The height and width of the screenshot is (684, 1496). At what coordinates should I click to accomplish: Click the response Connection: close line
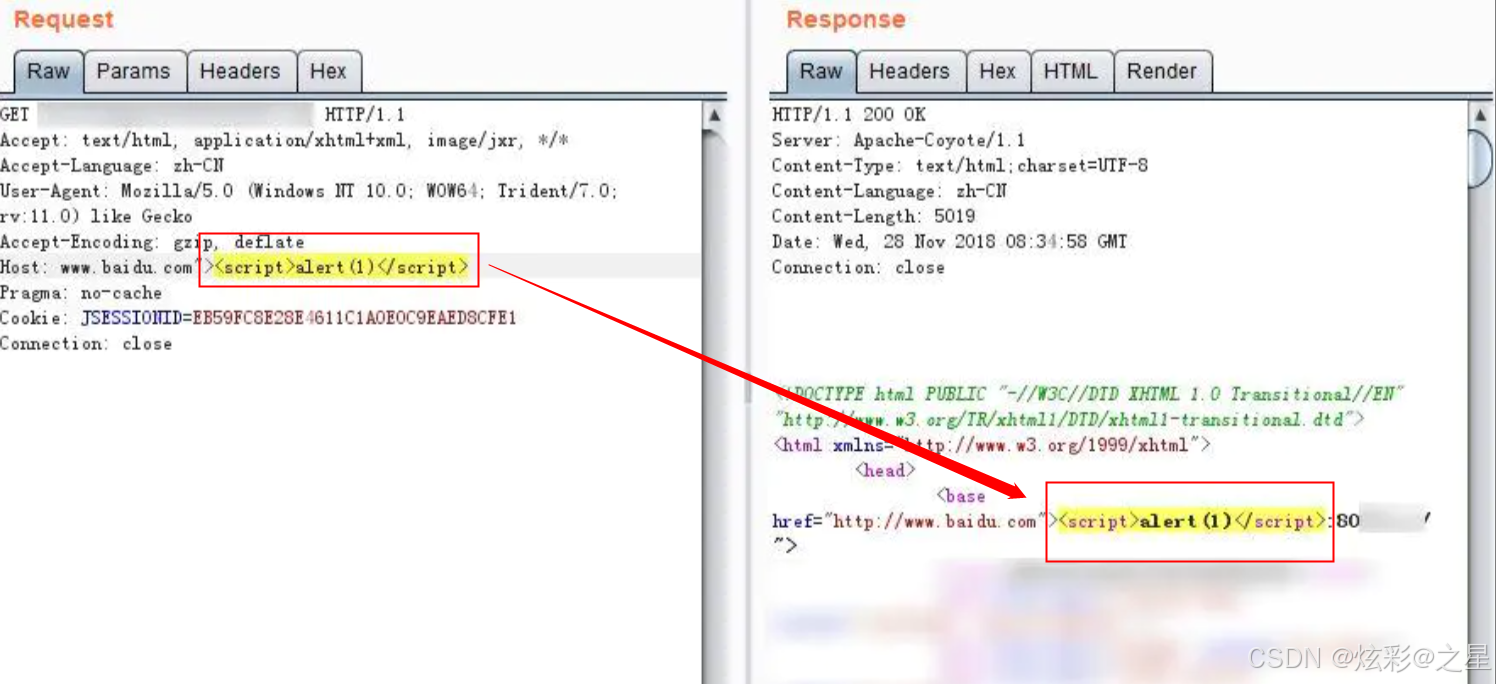(858, 267)
